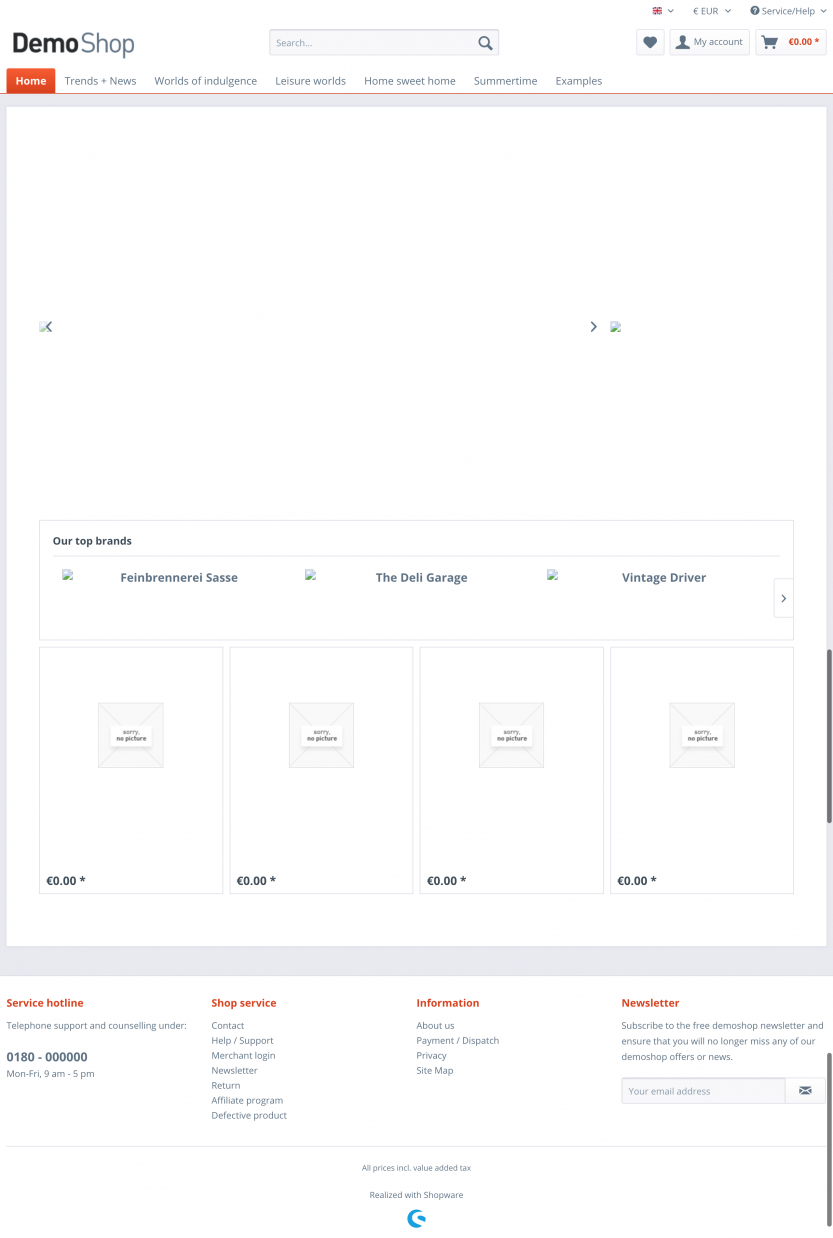The height and width of the screenshot is (1238, 833).
Task: Open the wishlist via the heart icon
Action: click(649, 42)
